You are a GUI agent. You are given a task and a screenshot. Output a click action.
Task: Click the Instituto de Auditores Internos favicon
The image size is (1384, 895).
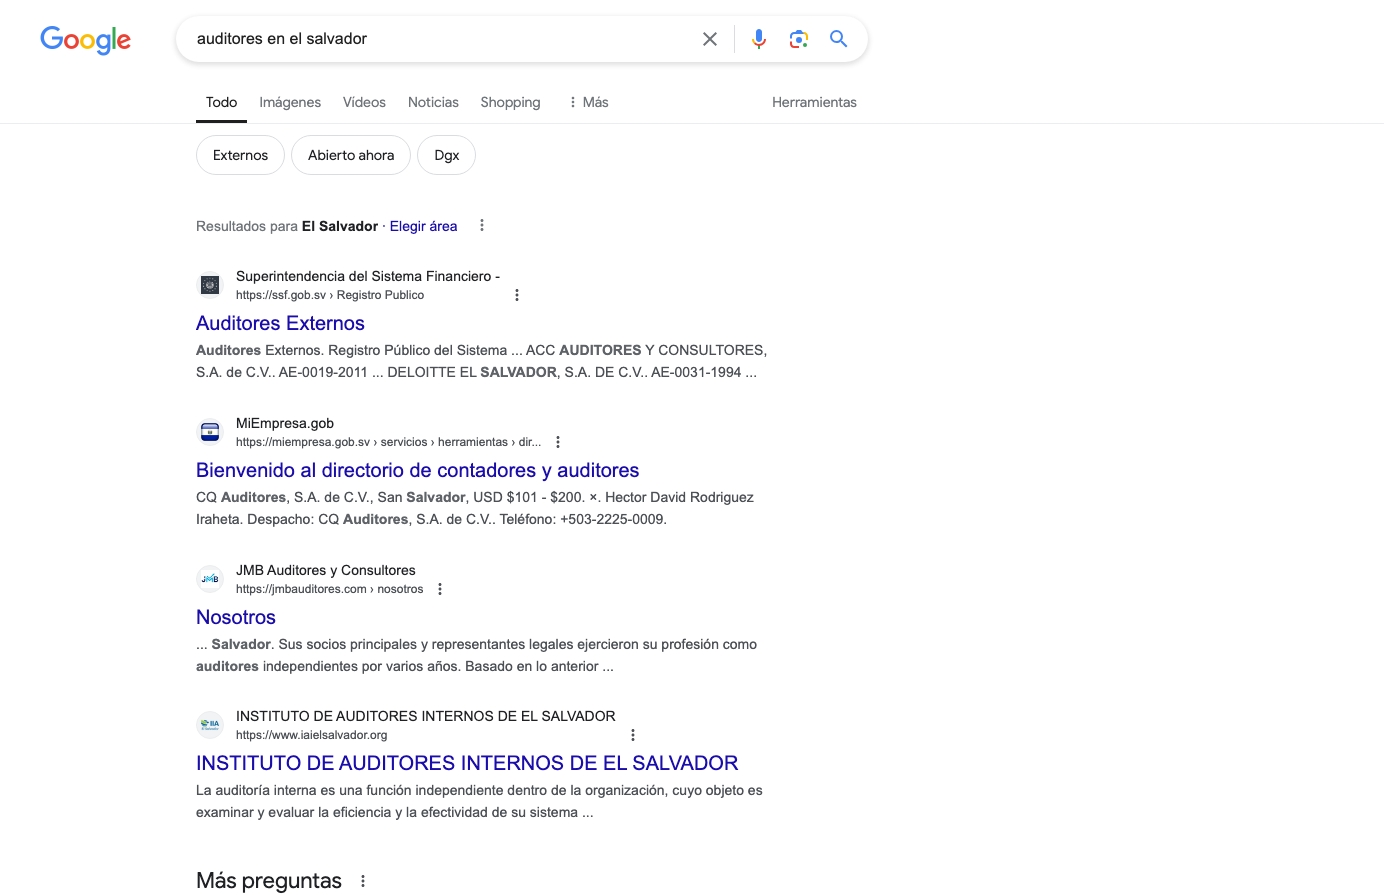(x=210, y=725)
